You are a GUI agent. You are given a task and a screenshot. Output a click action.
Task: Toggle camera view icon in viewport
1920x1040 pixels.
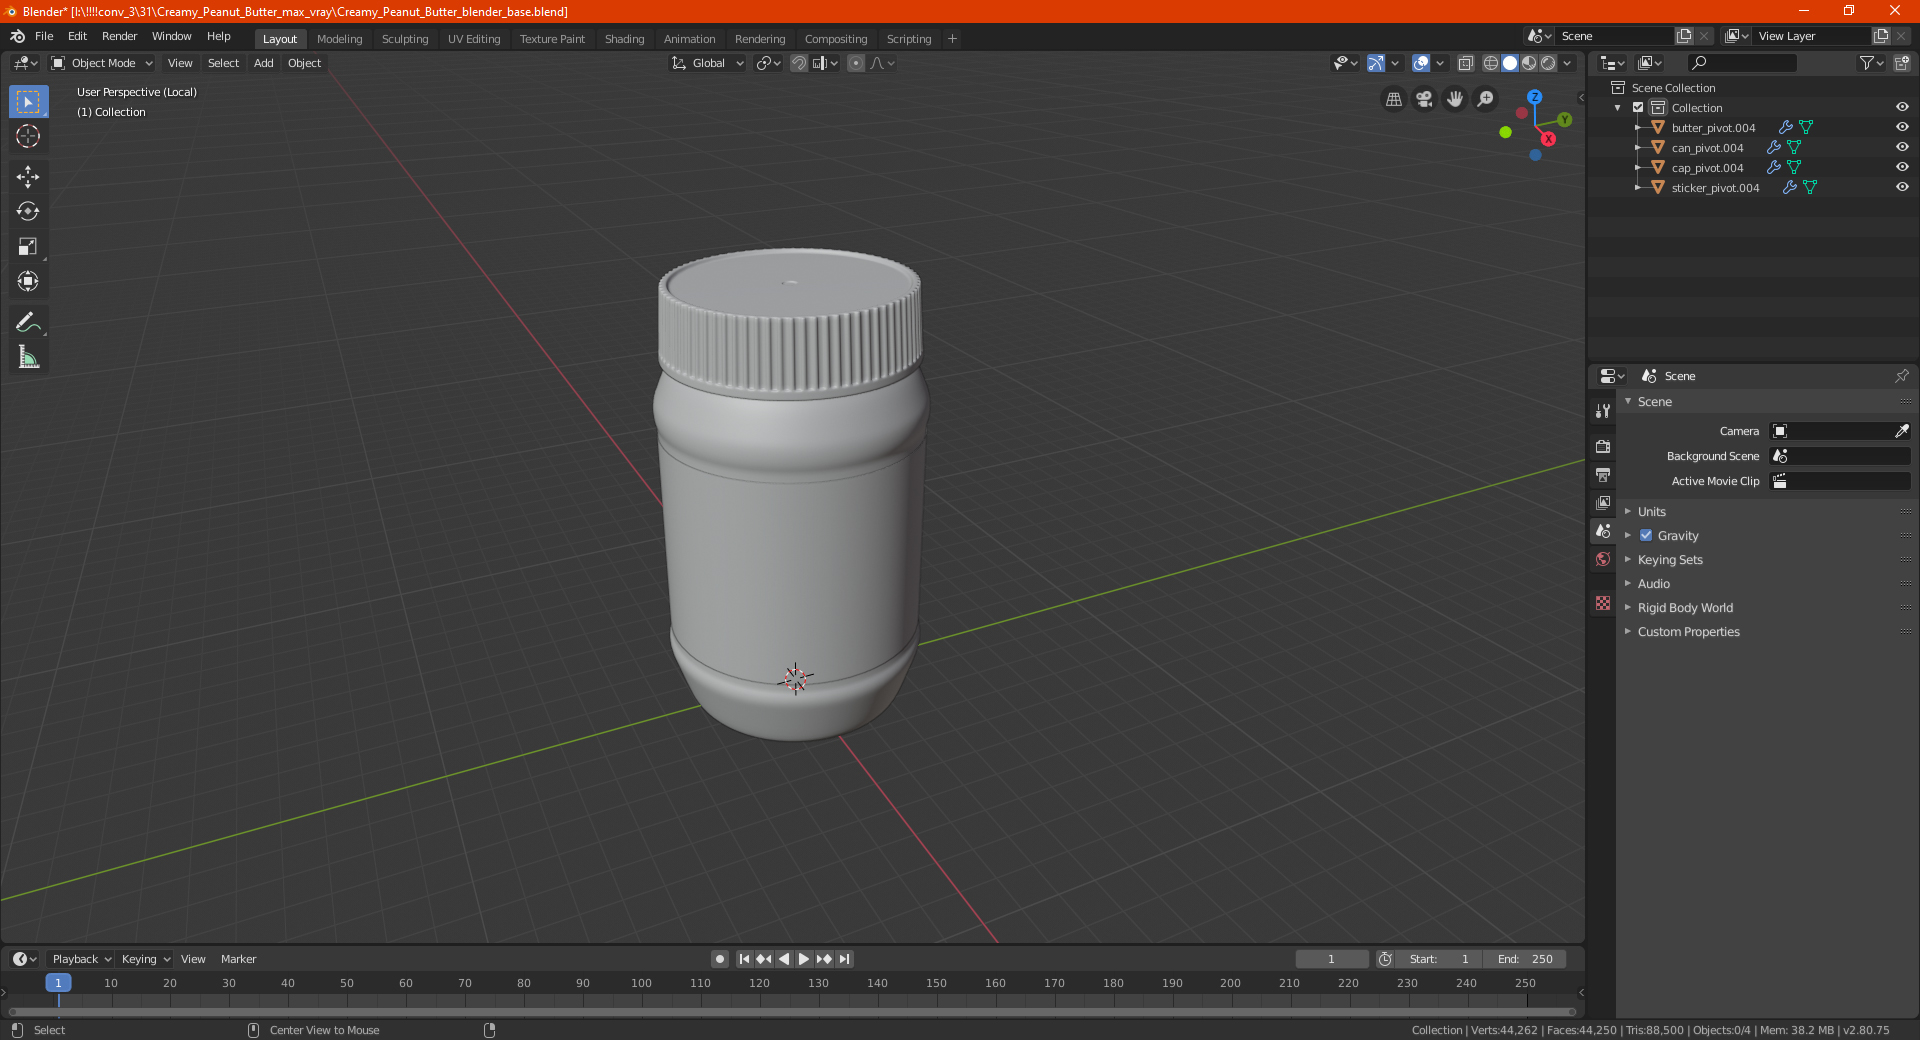1424,99
